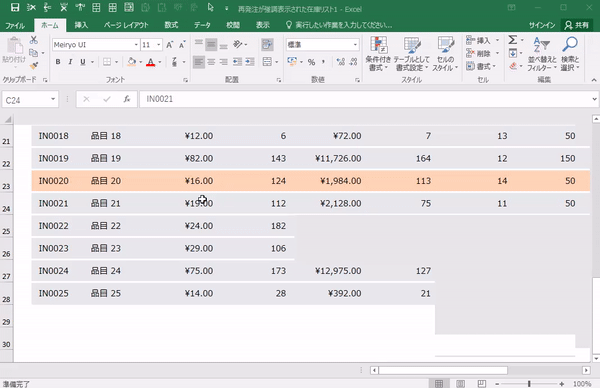This screenshot has height=388, width=600.
Task: Activate the Format Painter brush
Action: (34, 66)
